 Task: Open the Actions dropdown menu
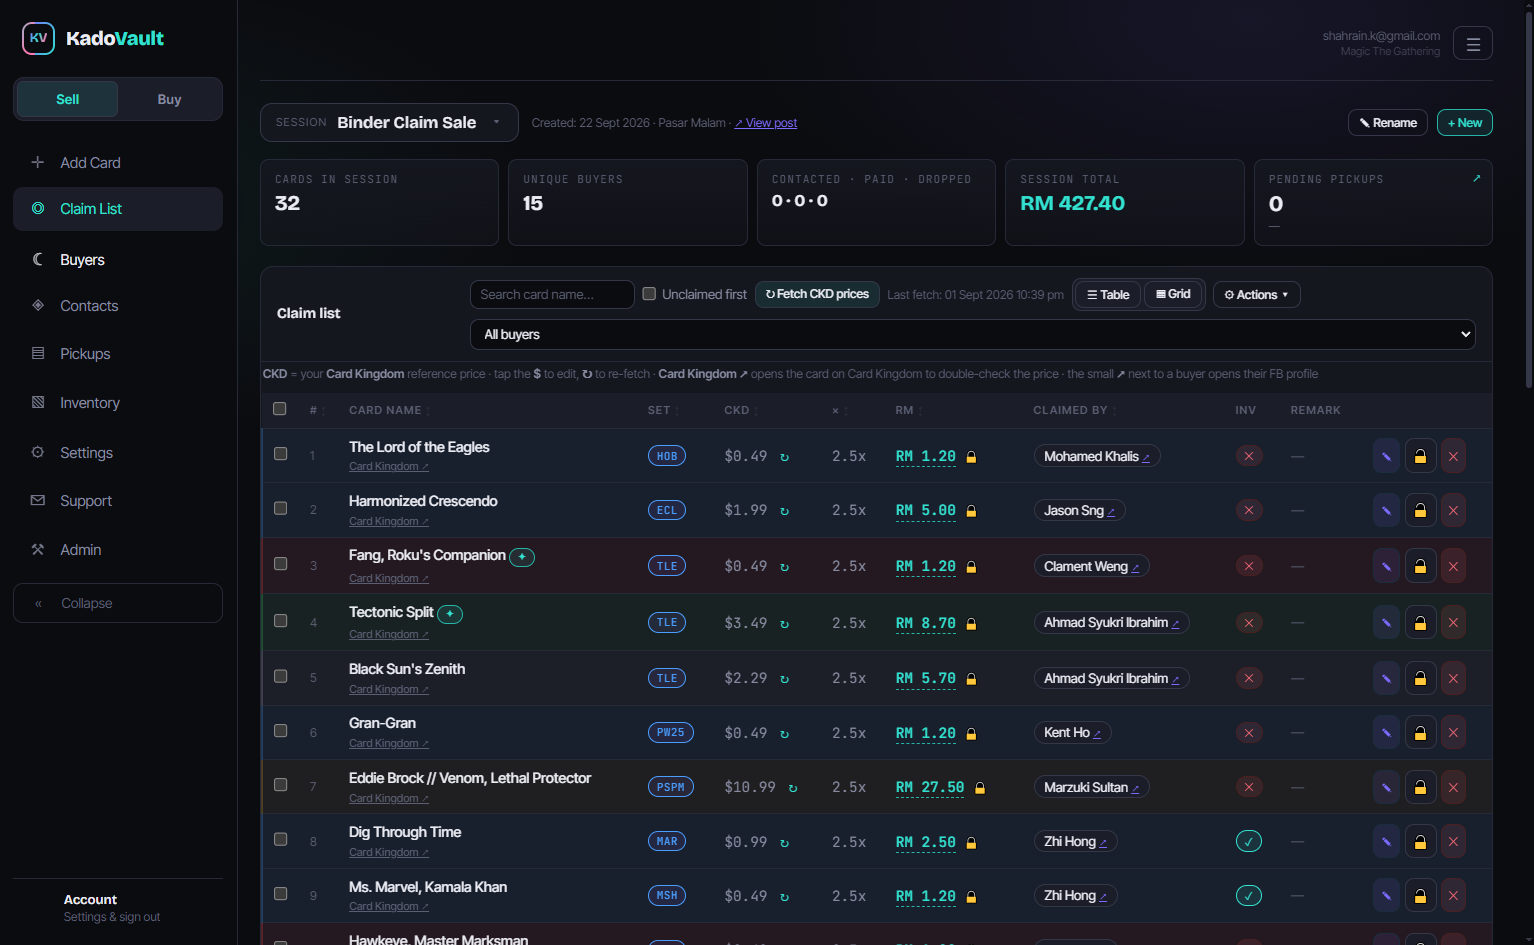pyautogui.click(x=1256, y=294)
